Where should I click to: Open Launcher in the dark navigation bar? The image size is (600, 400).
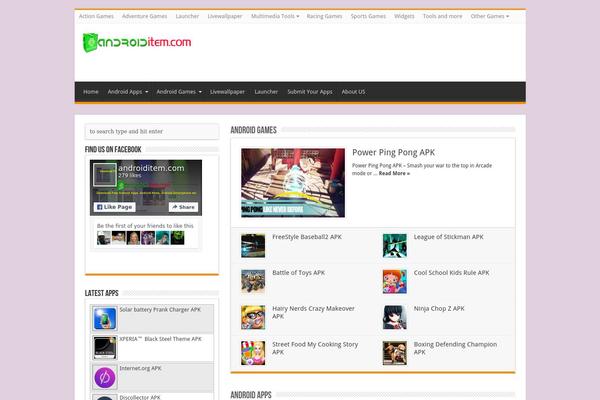click(x=266, y=92)
